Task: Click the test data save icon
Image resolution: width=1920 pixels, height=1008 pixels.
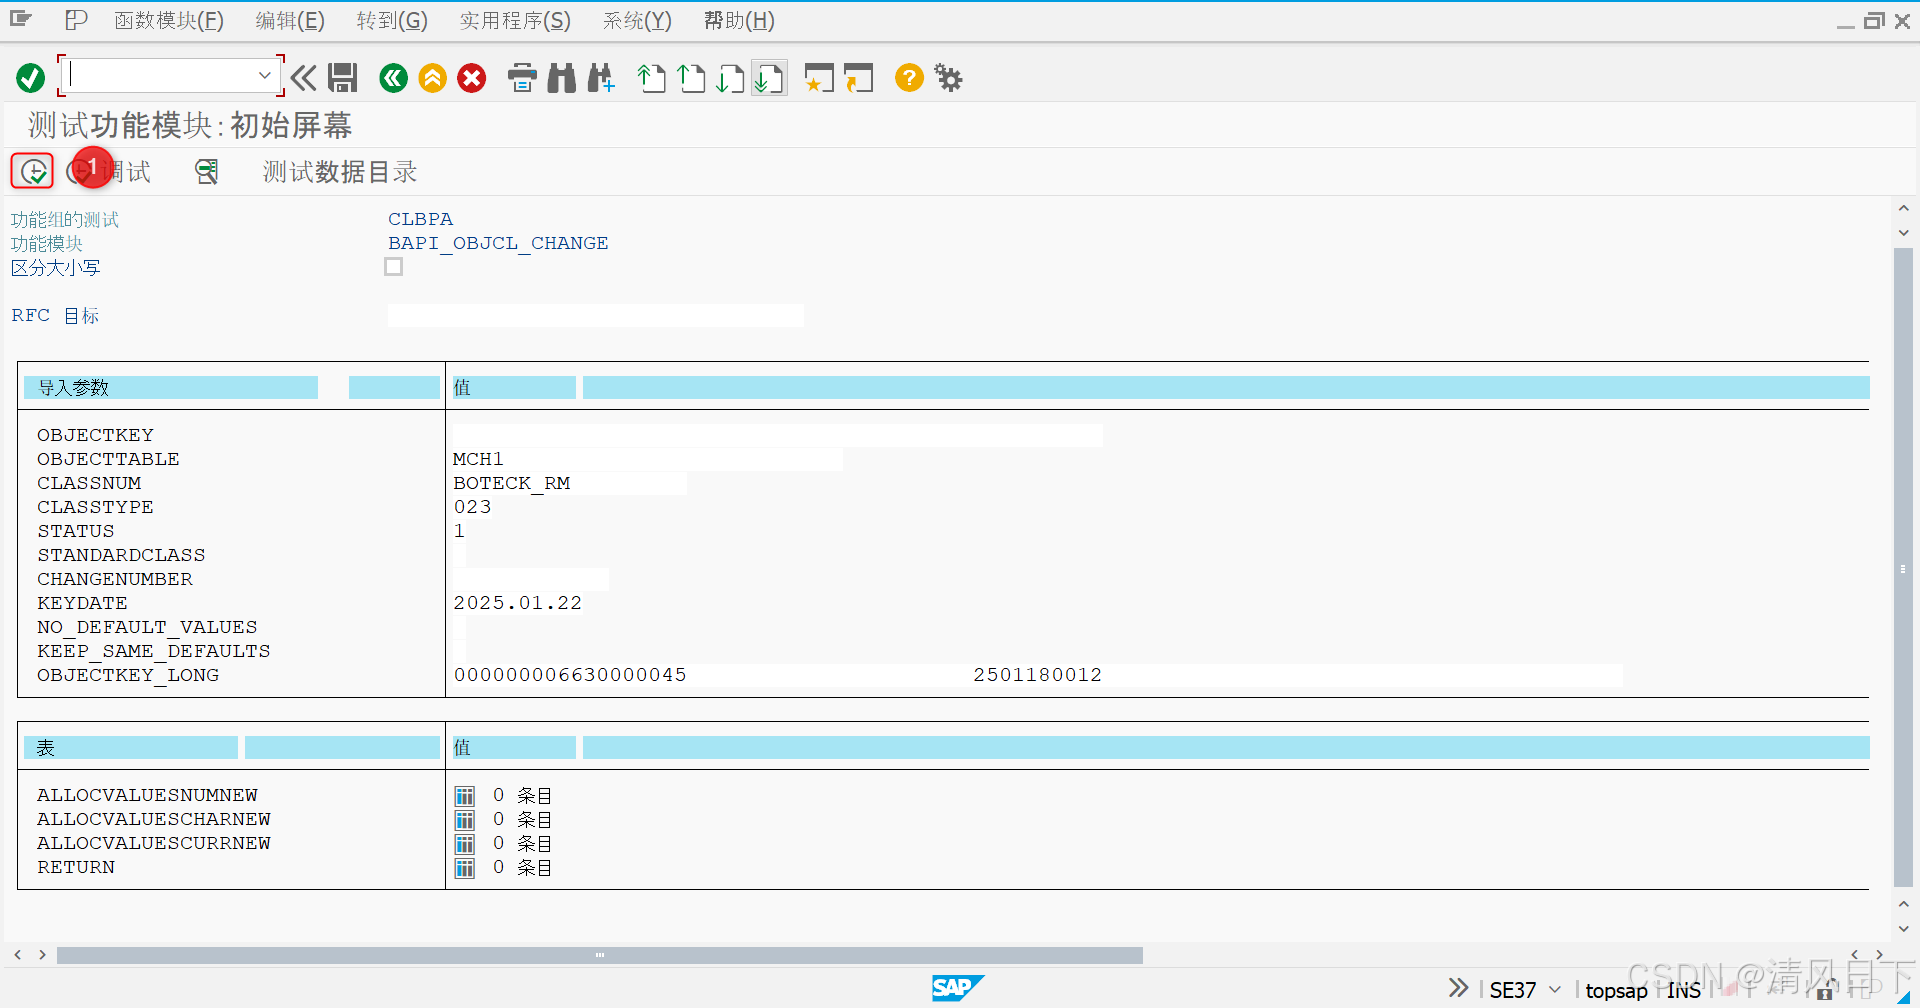Action: [x=207, y=172]
